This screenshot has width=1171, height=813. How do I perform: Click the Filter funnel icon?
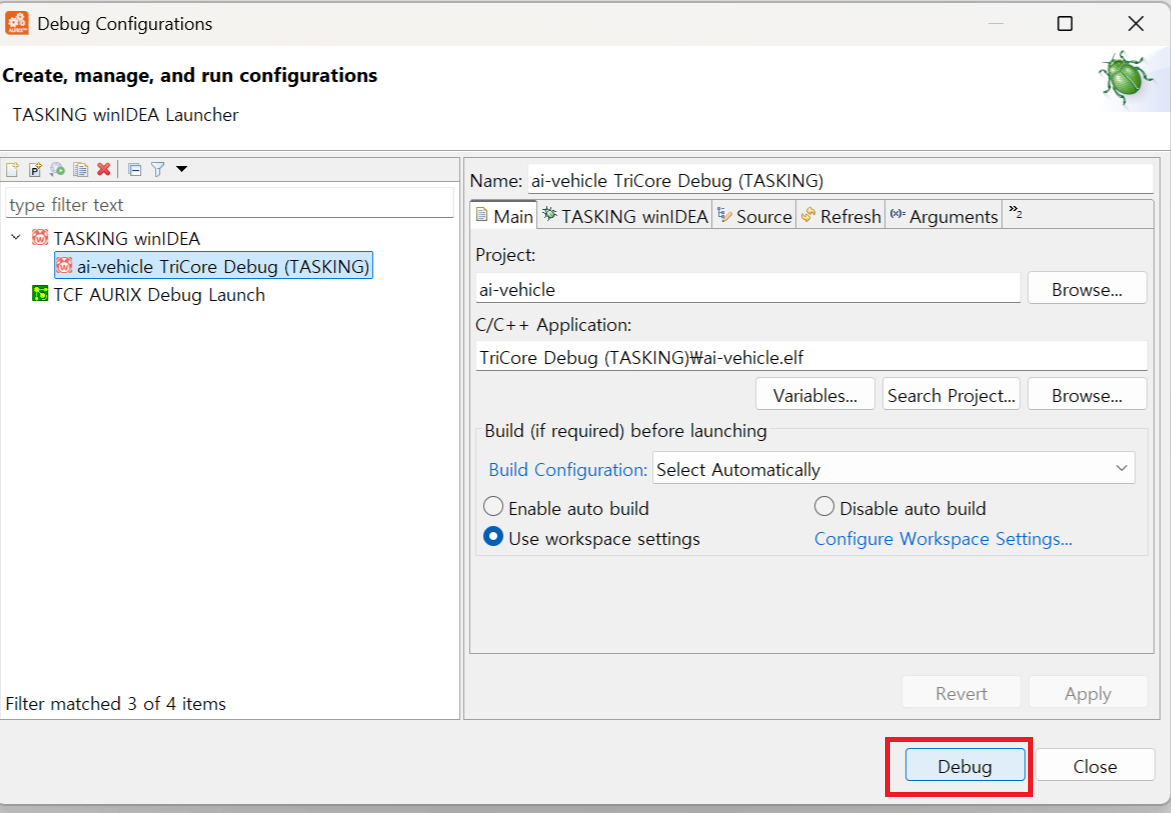click(158, 169)
